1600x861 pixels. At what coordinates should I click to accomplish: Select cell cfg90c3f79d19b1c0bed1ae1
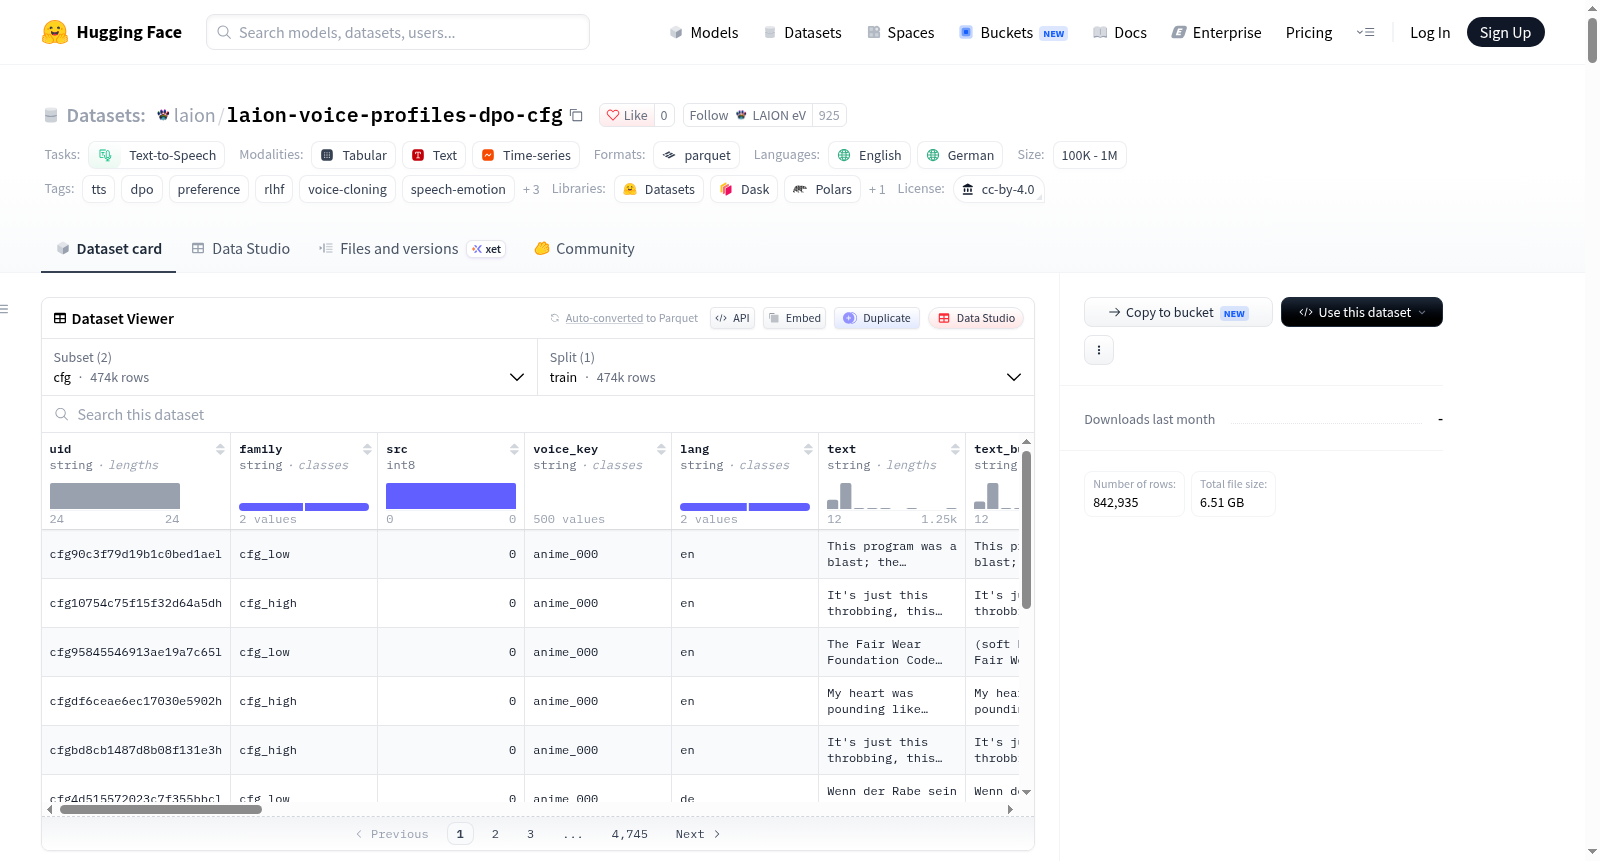[136, 554]
